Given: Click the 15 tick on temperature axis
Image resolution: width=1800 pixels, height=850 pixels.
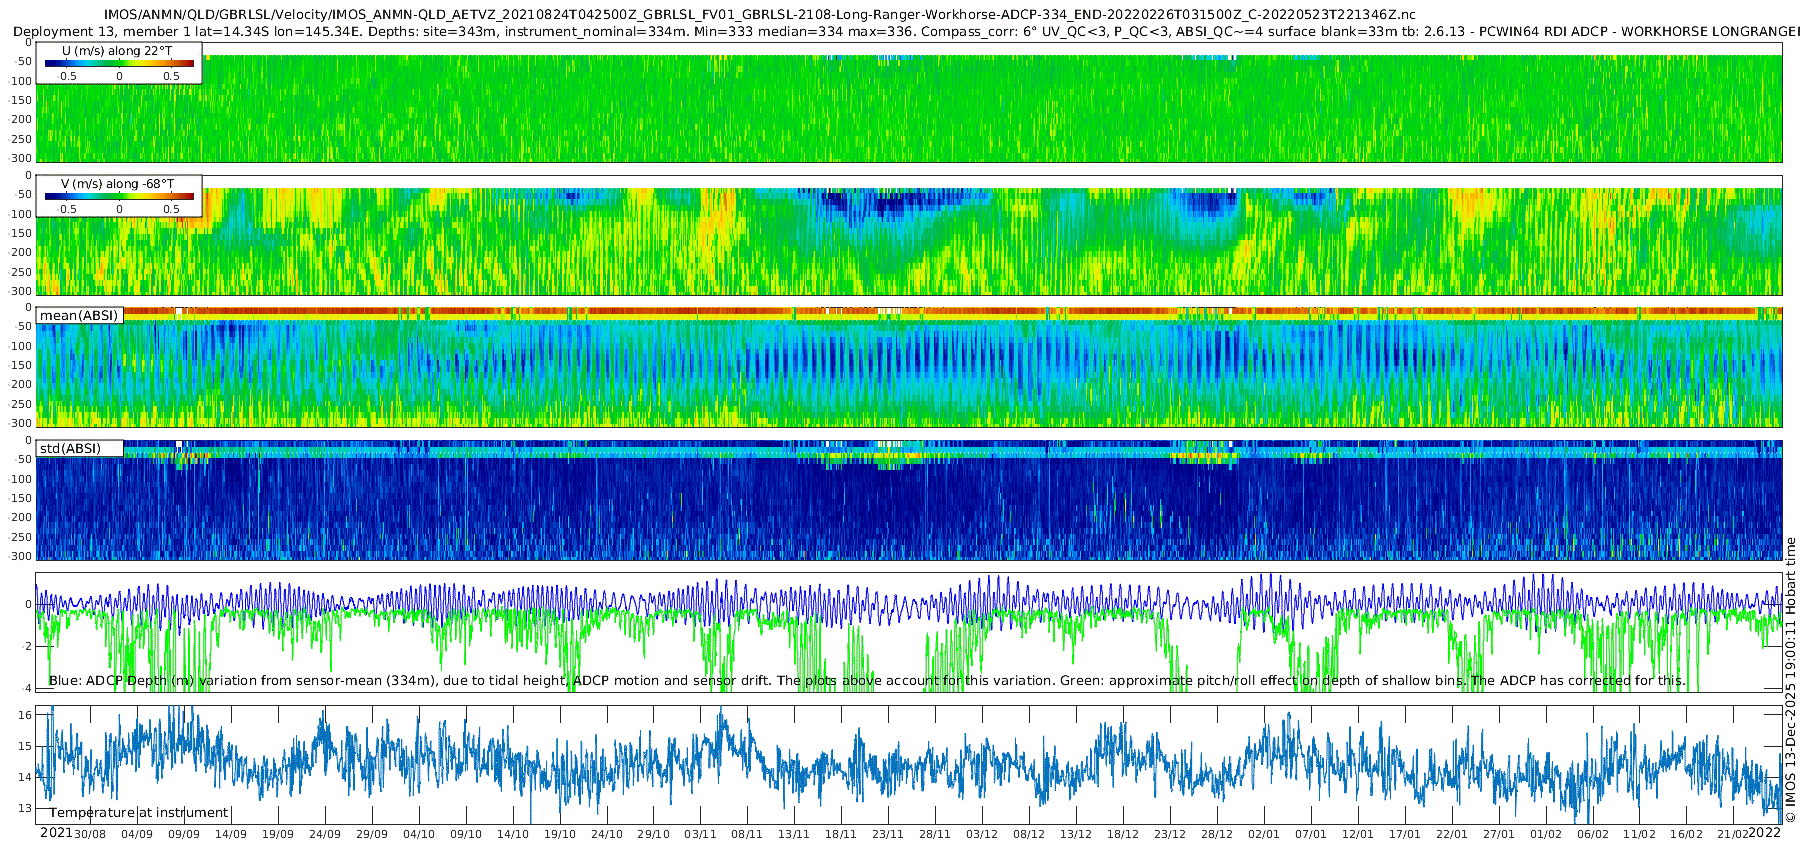Looking at the screenshot, I should tap(26, 746).
